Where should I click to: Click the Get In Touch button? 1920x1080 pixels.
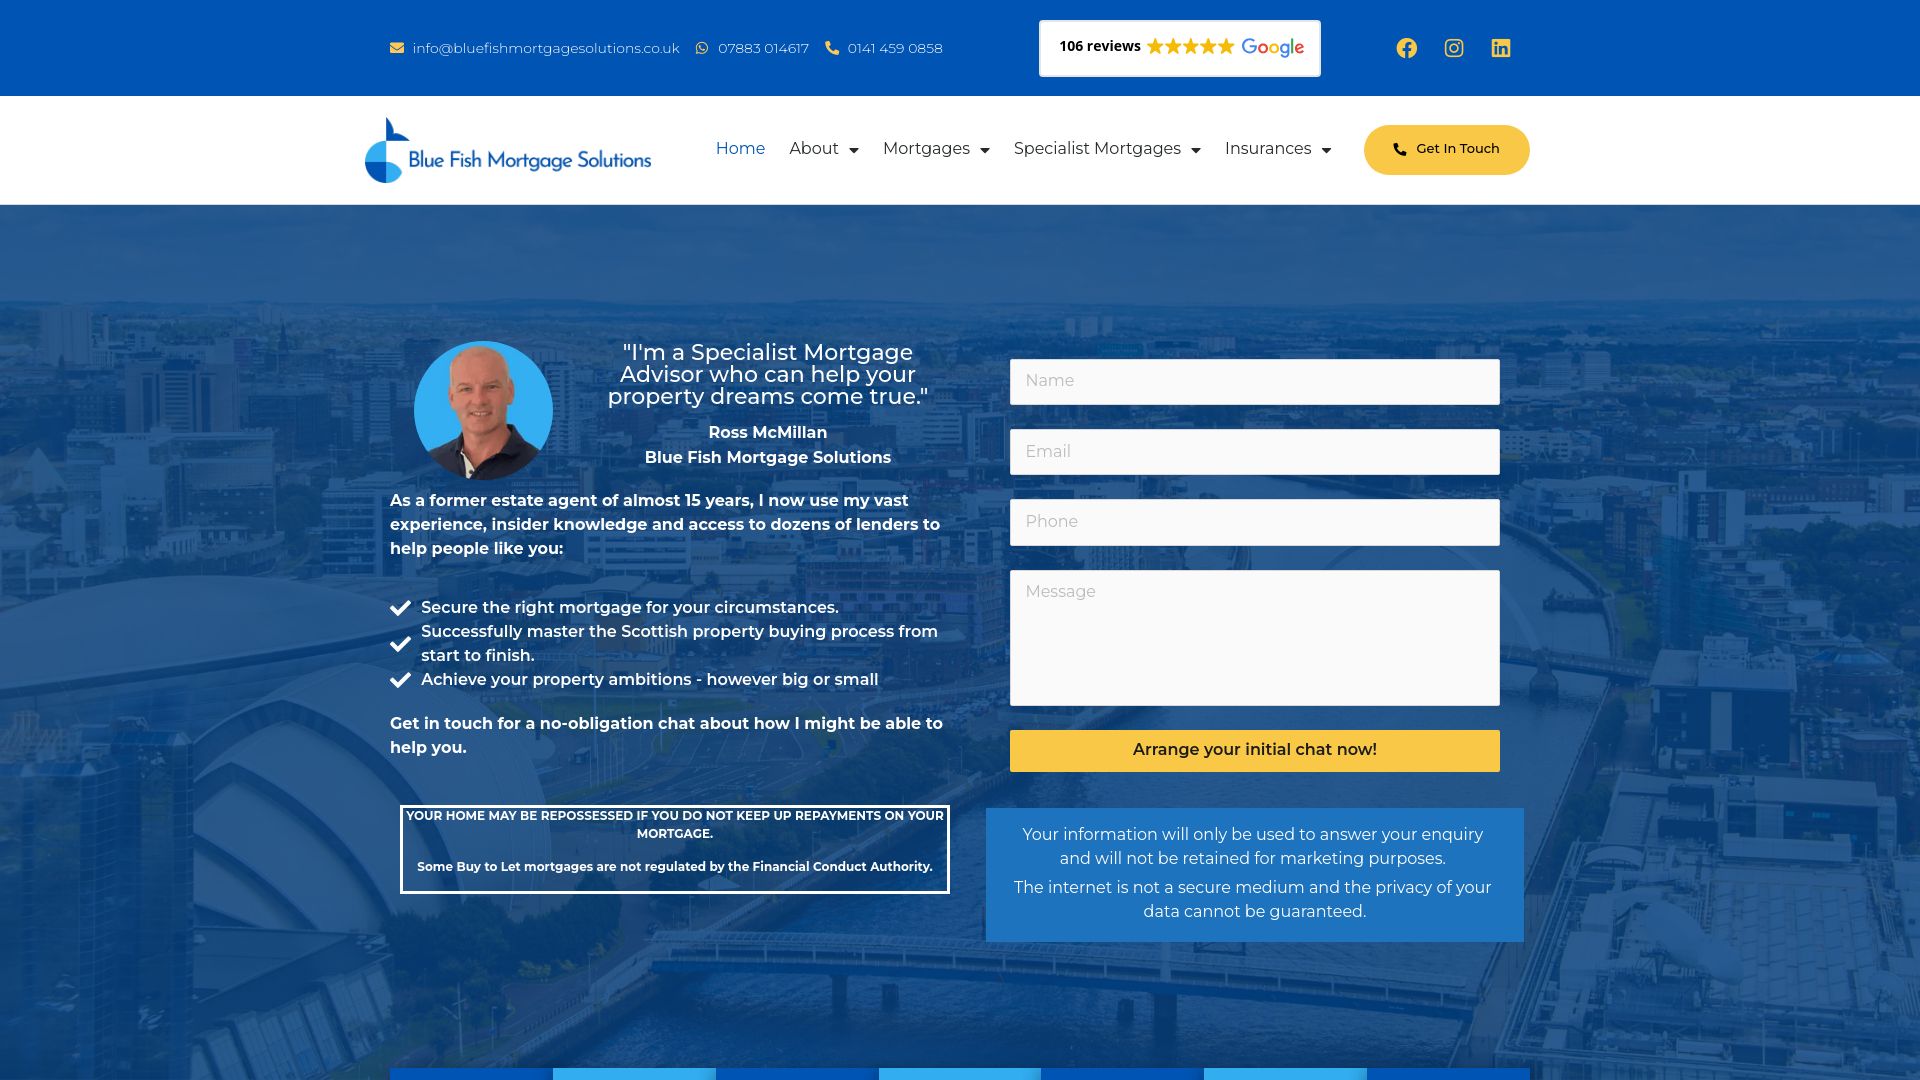pos(1447,149)
